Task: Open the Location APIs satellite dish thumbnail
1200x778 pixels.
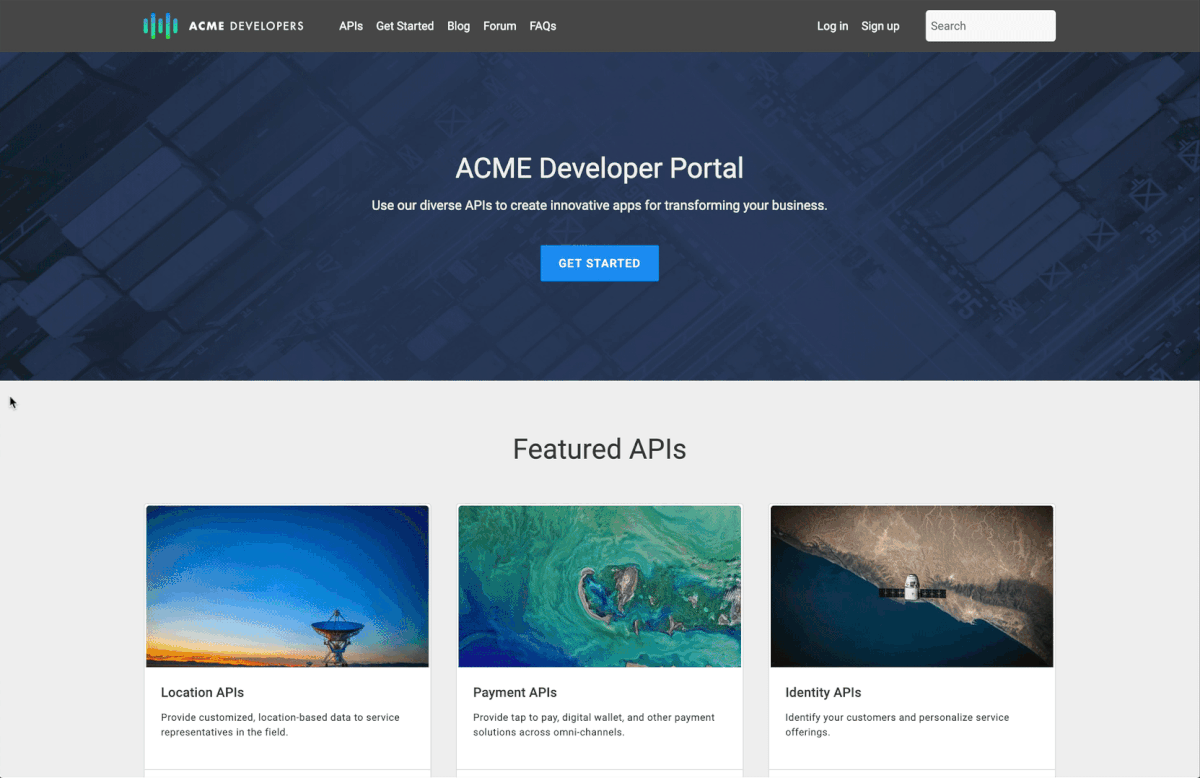Action: pos(288,586)
